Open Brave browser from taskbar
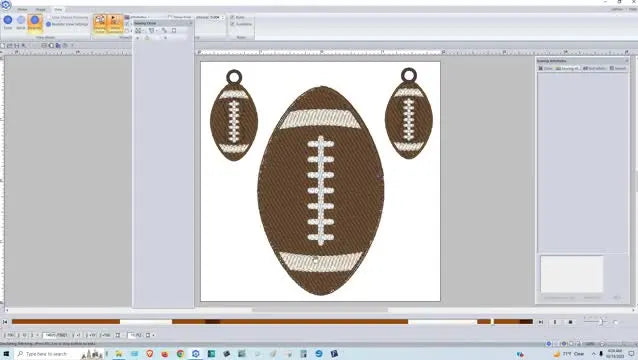Viewport: 638px width, 360px height. coord(149,354)
